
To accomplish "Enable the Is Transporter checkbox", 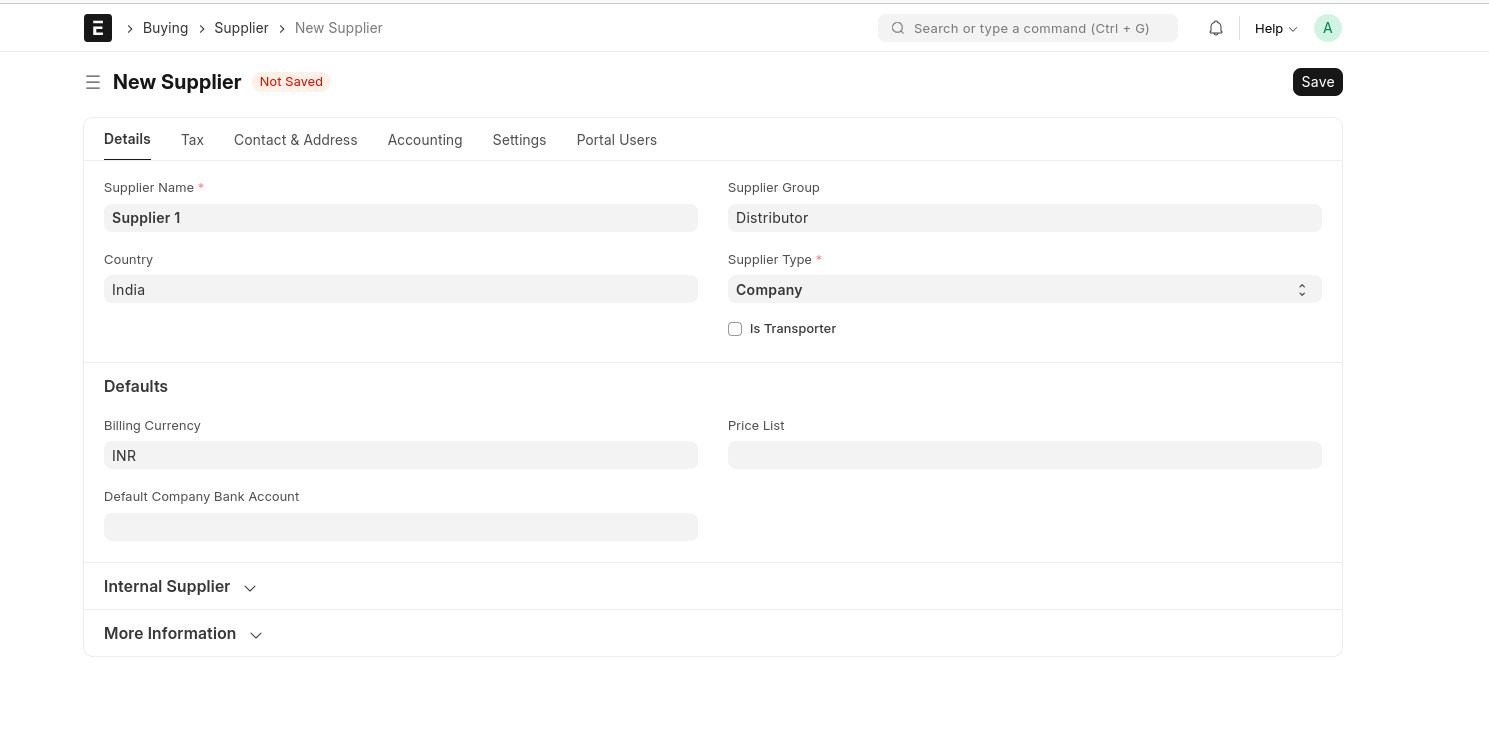I will pos(735,329).
